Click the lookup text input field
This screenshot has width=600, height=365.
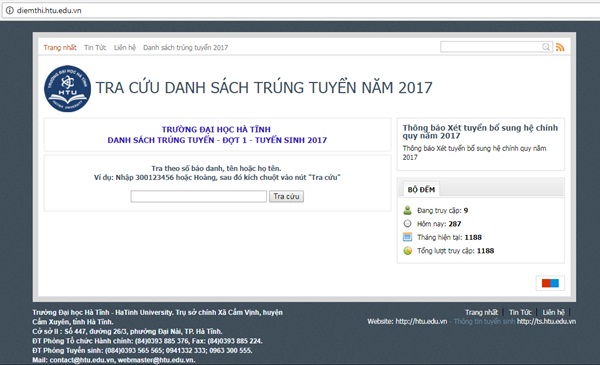(199, 196)
